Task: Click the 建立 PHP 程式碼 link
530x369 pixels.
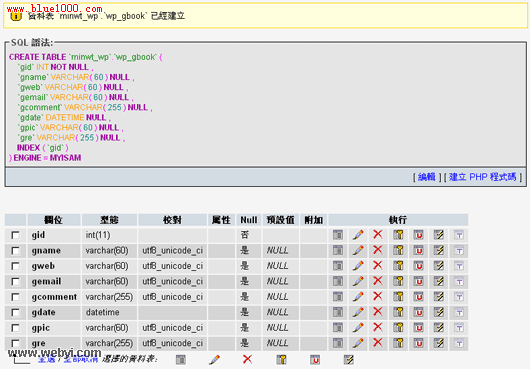Action: pyautogui.click(x=483, y=177)
